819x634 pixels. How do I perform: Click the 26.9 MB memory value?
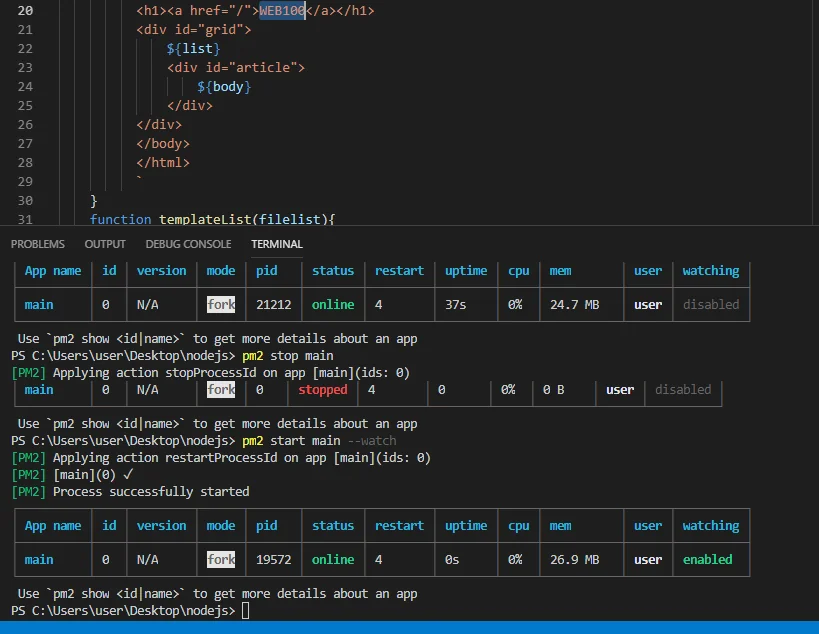[574, 559]
